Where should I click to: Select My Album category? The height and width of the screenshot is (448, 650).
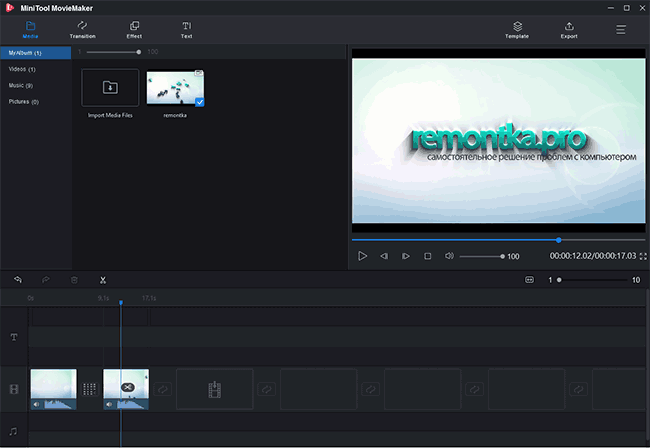tap(36, 53)
